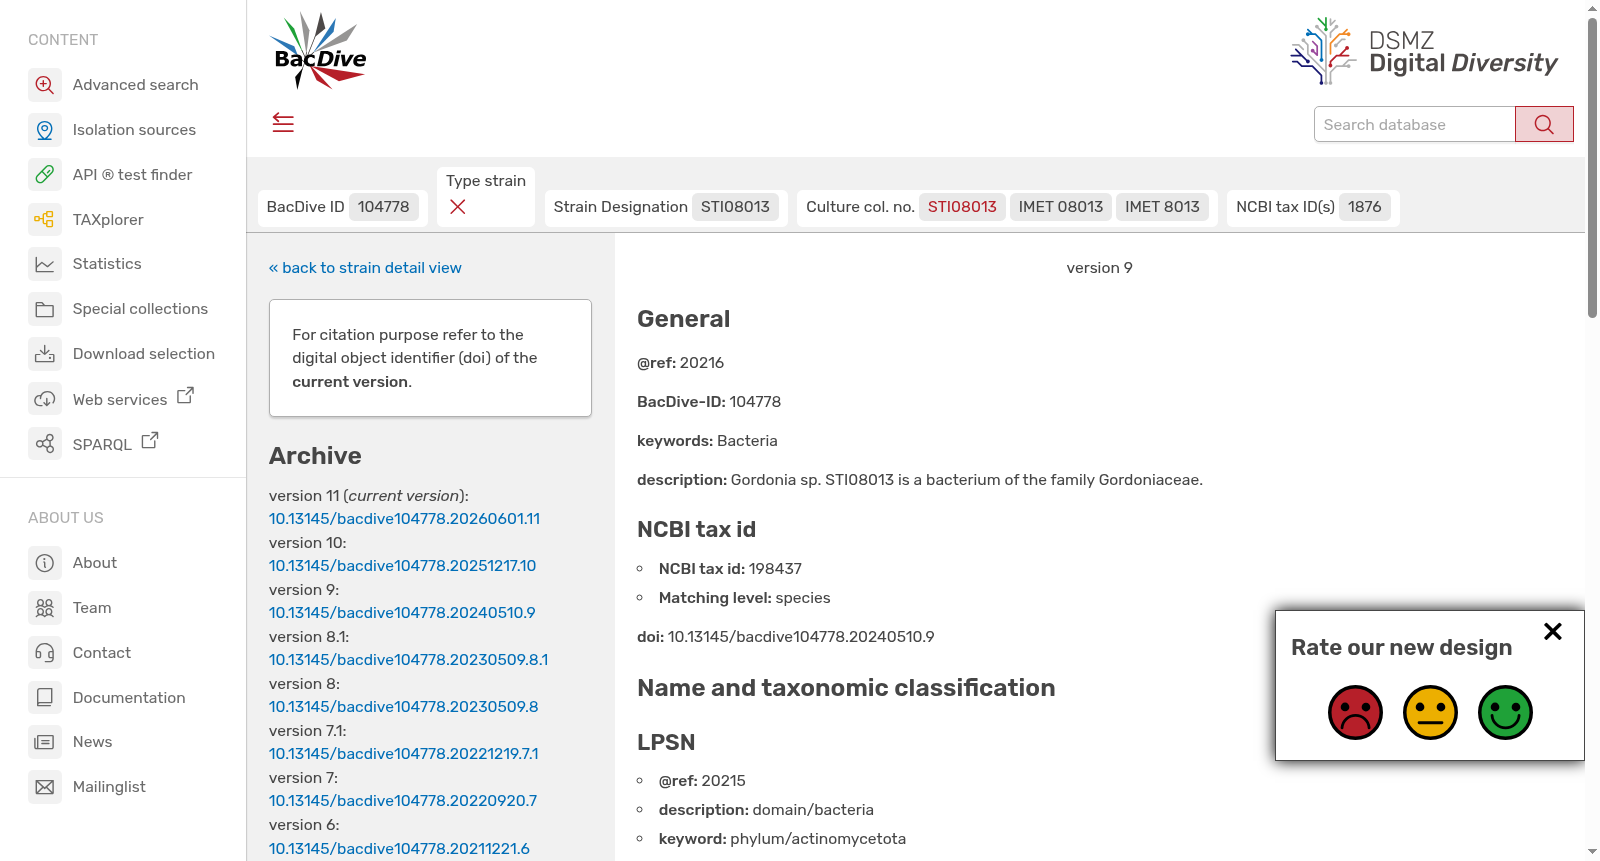Collapse the sidebar with the red menu icon
The width and height of the screenshot is (1600, 861).
point(283,123)
